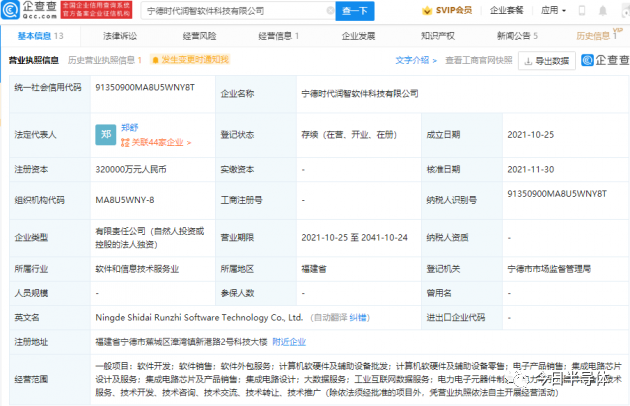This screenshot has width=630, height=406.
Task: Open the 法律诉讼 tab
Action: tap(120, 36)
